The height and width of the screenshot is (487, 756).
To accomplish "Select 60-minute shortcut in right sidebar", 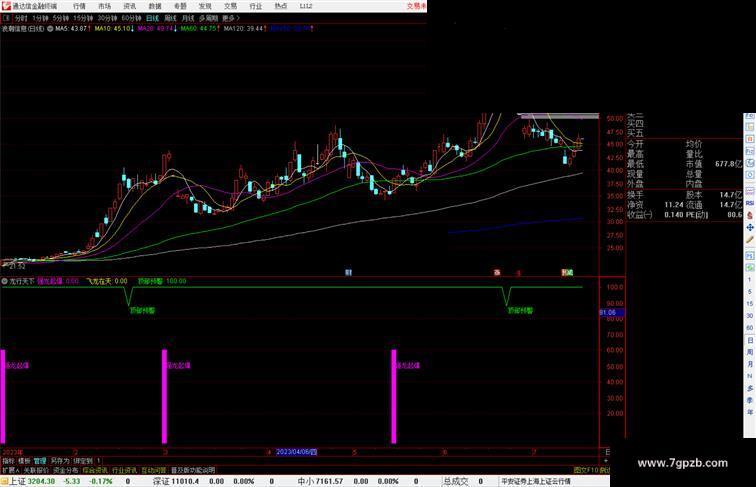I will tap(750, 328).
